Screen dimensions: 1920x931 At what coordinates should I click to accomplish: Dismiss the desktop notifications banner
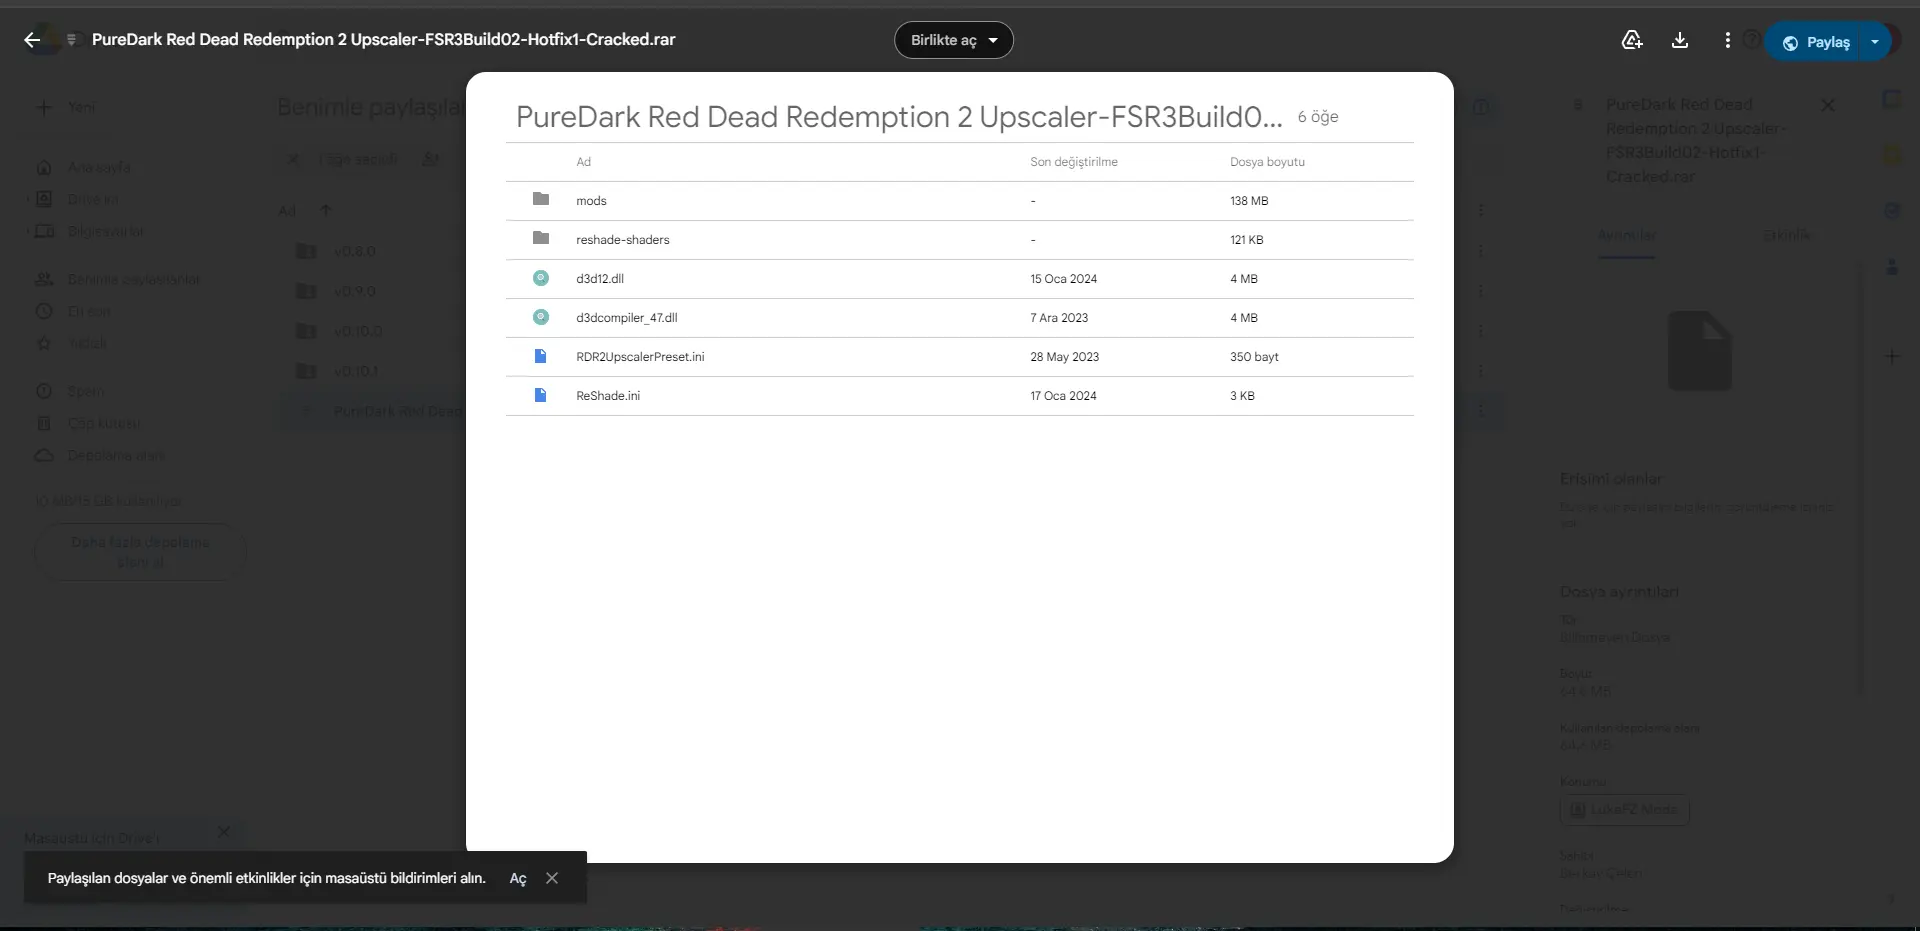(x=552, y=878)
